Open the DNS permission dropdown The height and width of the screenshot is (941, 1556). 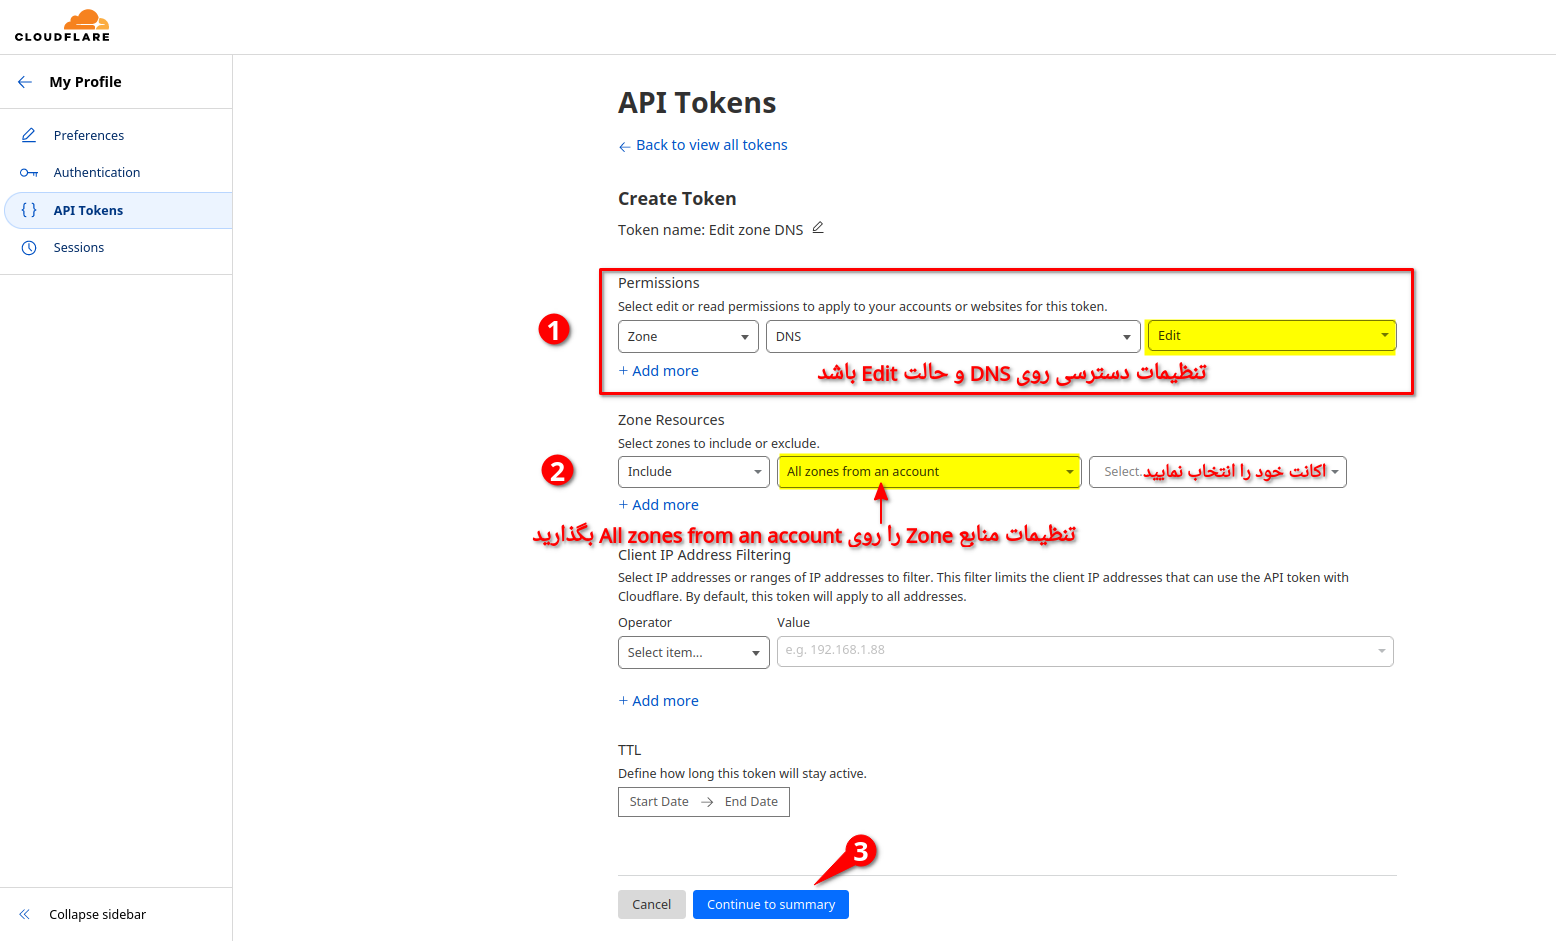pos(953,337)
